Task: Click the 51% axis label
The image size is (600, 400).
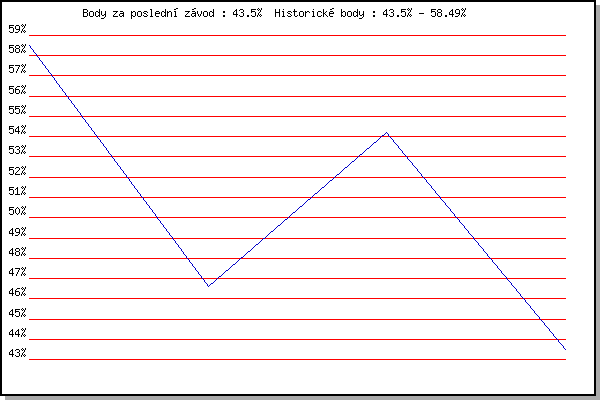Action: 17,191
